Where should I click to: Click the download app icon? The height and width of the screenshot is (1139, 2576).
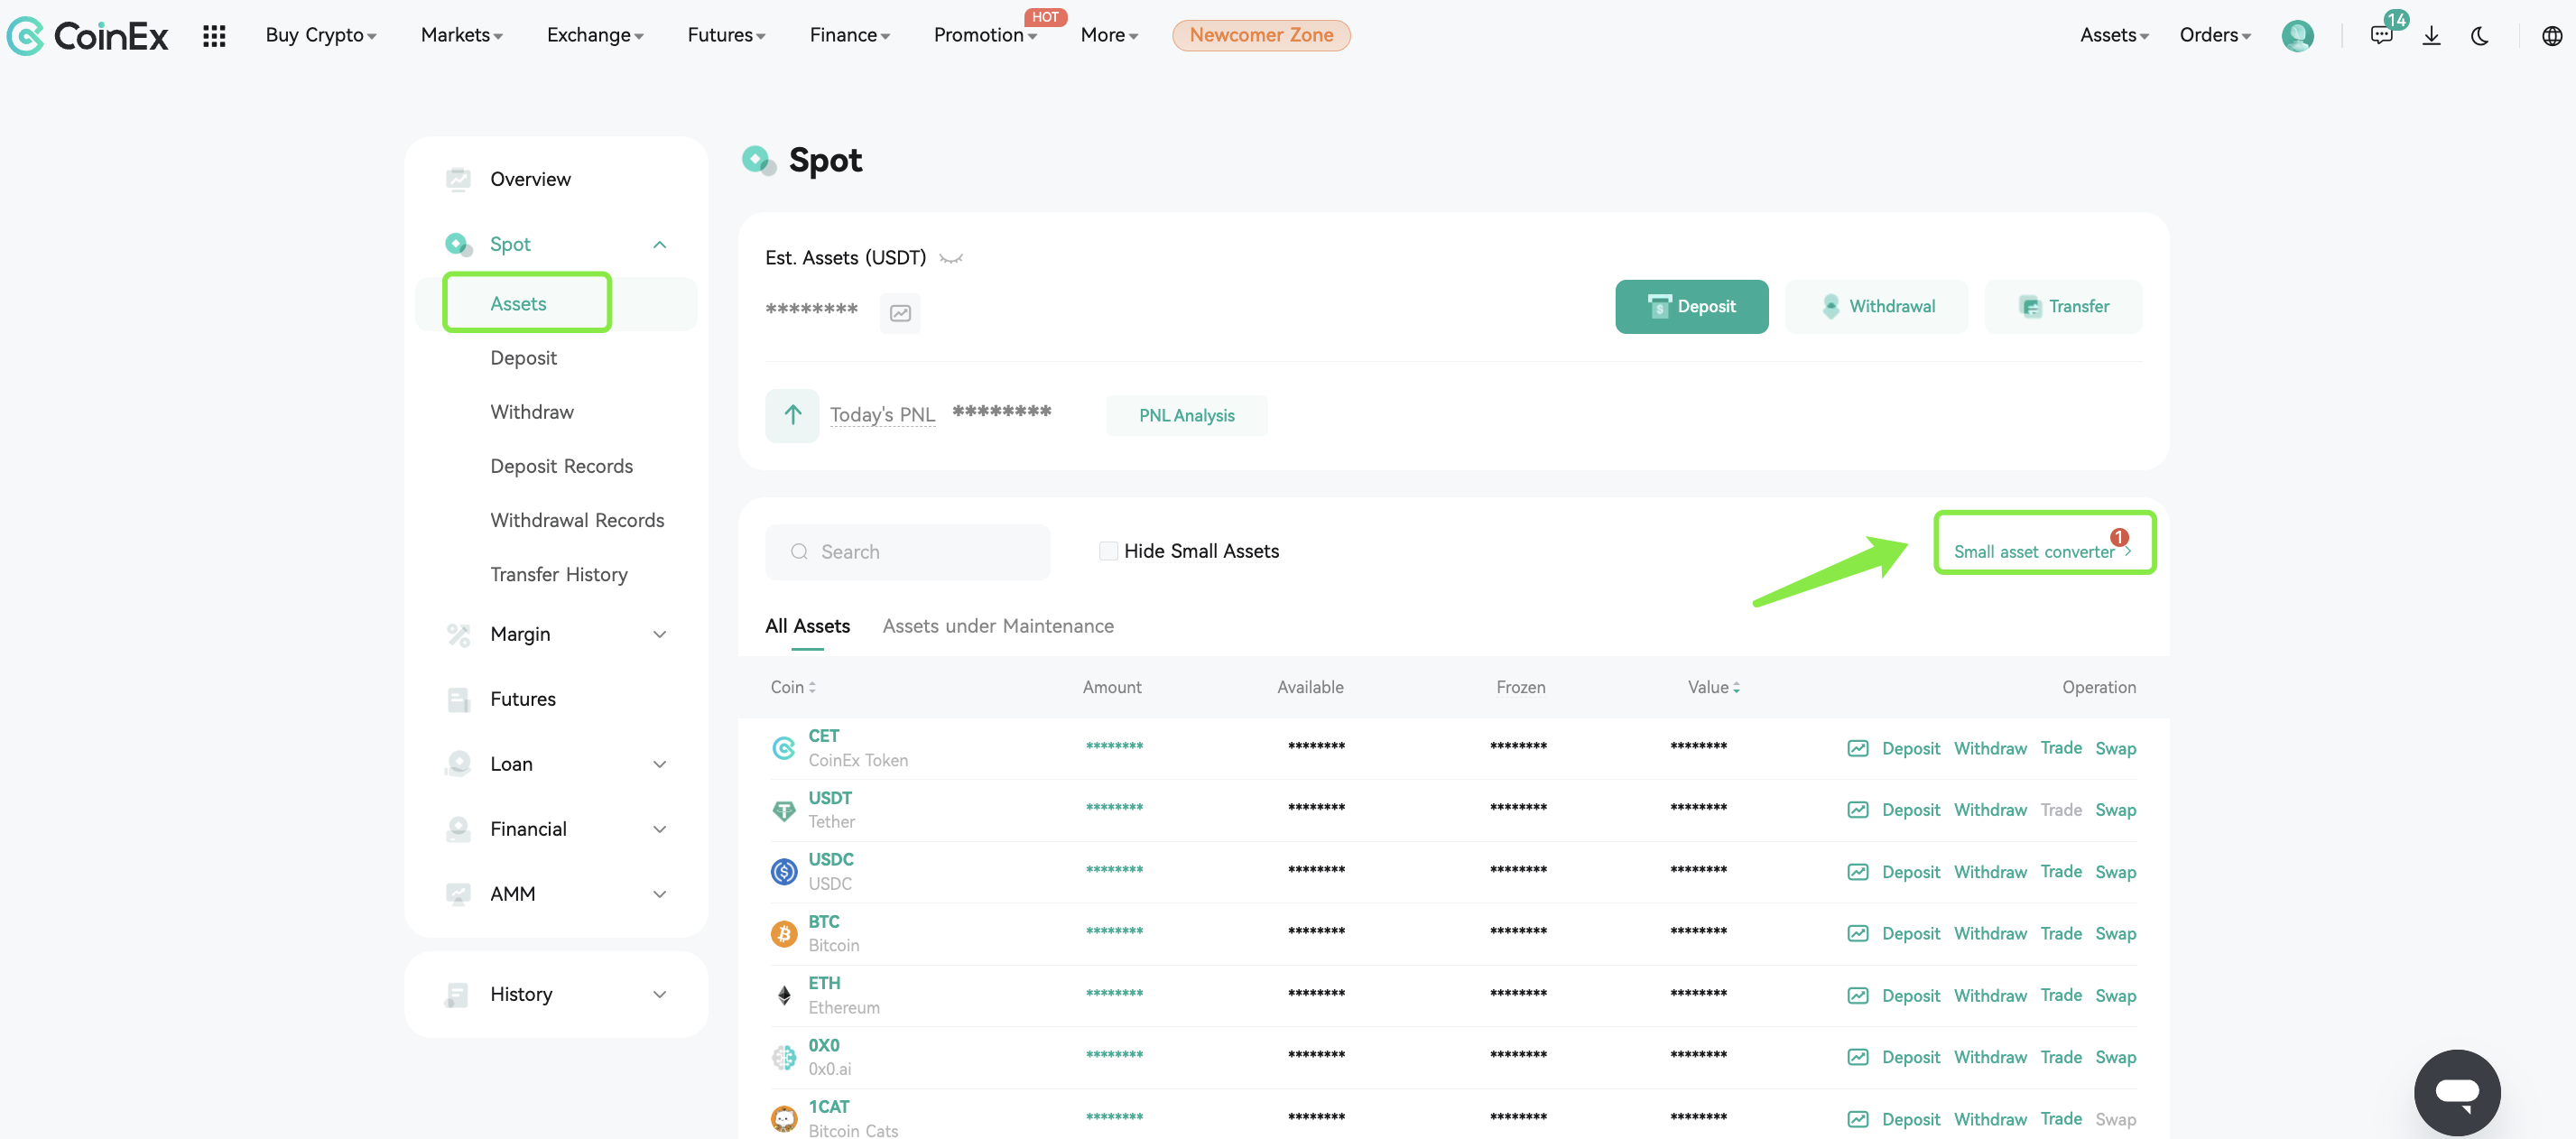2431,36
